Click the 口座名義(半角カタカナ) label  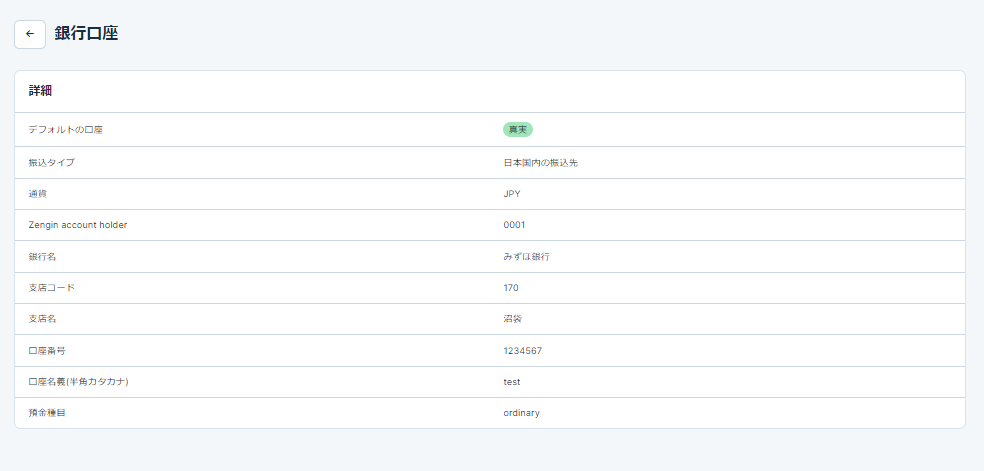point(79,382)
